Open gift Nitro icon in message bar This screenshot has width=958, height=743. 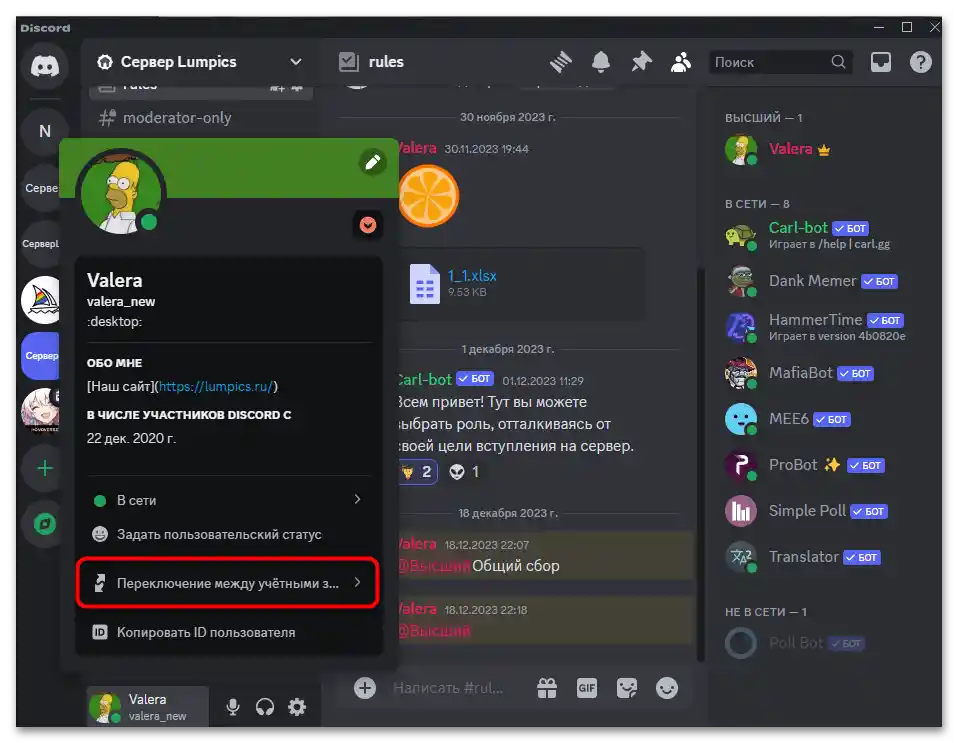click(546, 689)
